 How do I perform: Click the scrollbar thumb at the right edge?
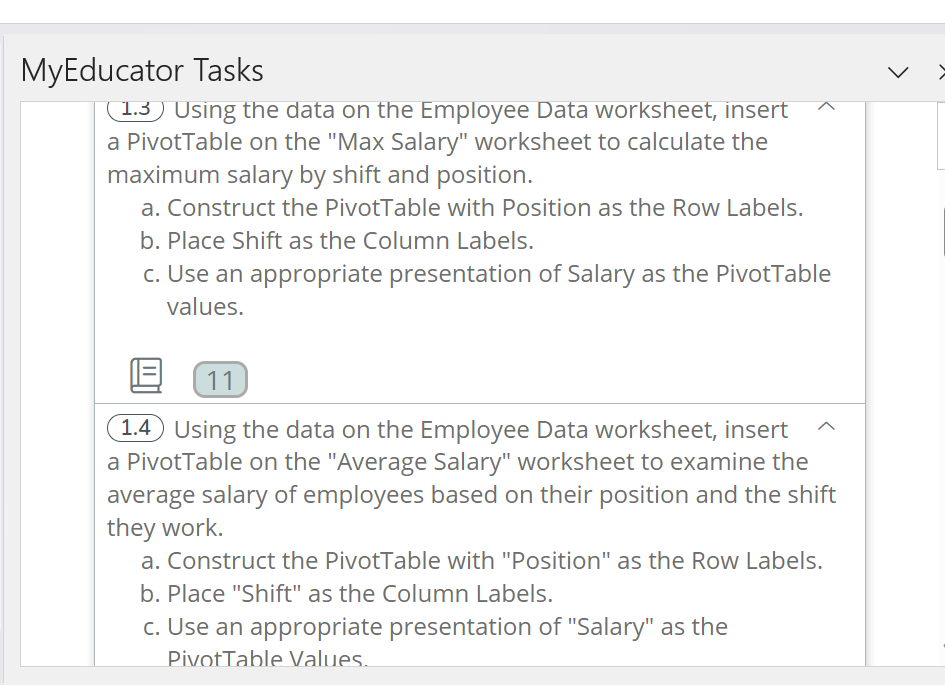coord(942,232)
